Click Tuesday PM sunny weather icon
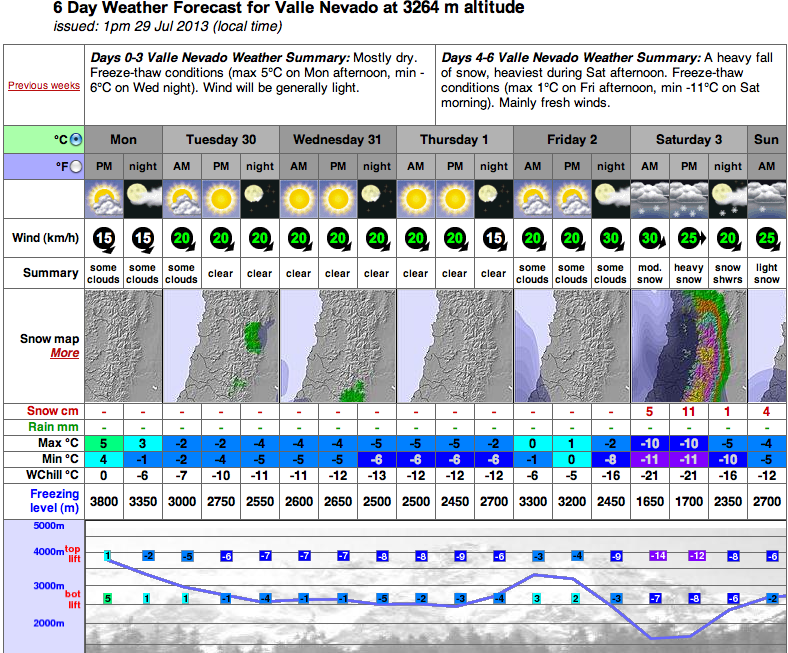The height and width of the screenshot is (653, 788). [x=221, y=199]
